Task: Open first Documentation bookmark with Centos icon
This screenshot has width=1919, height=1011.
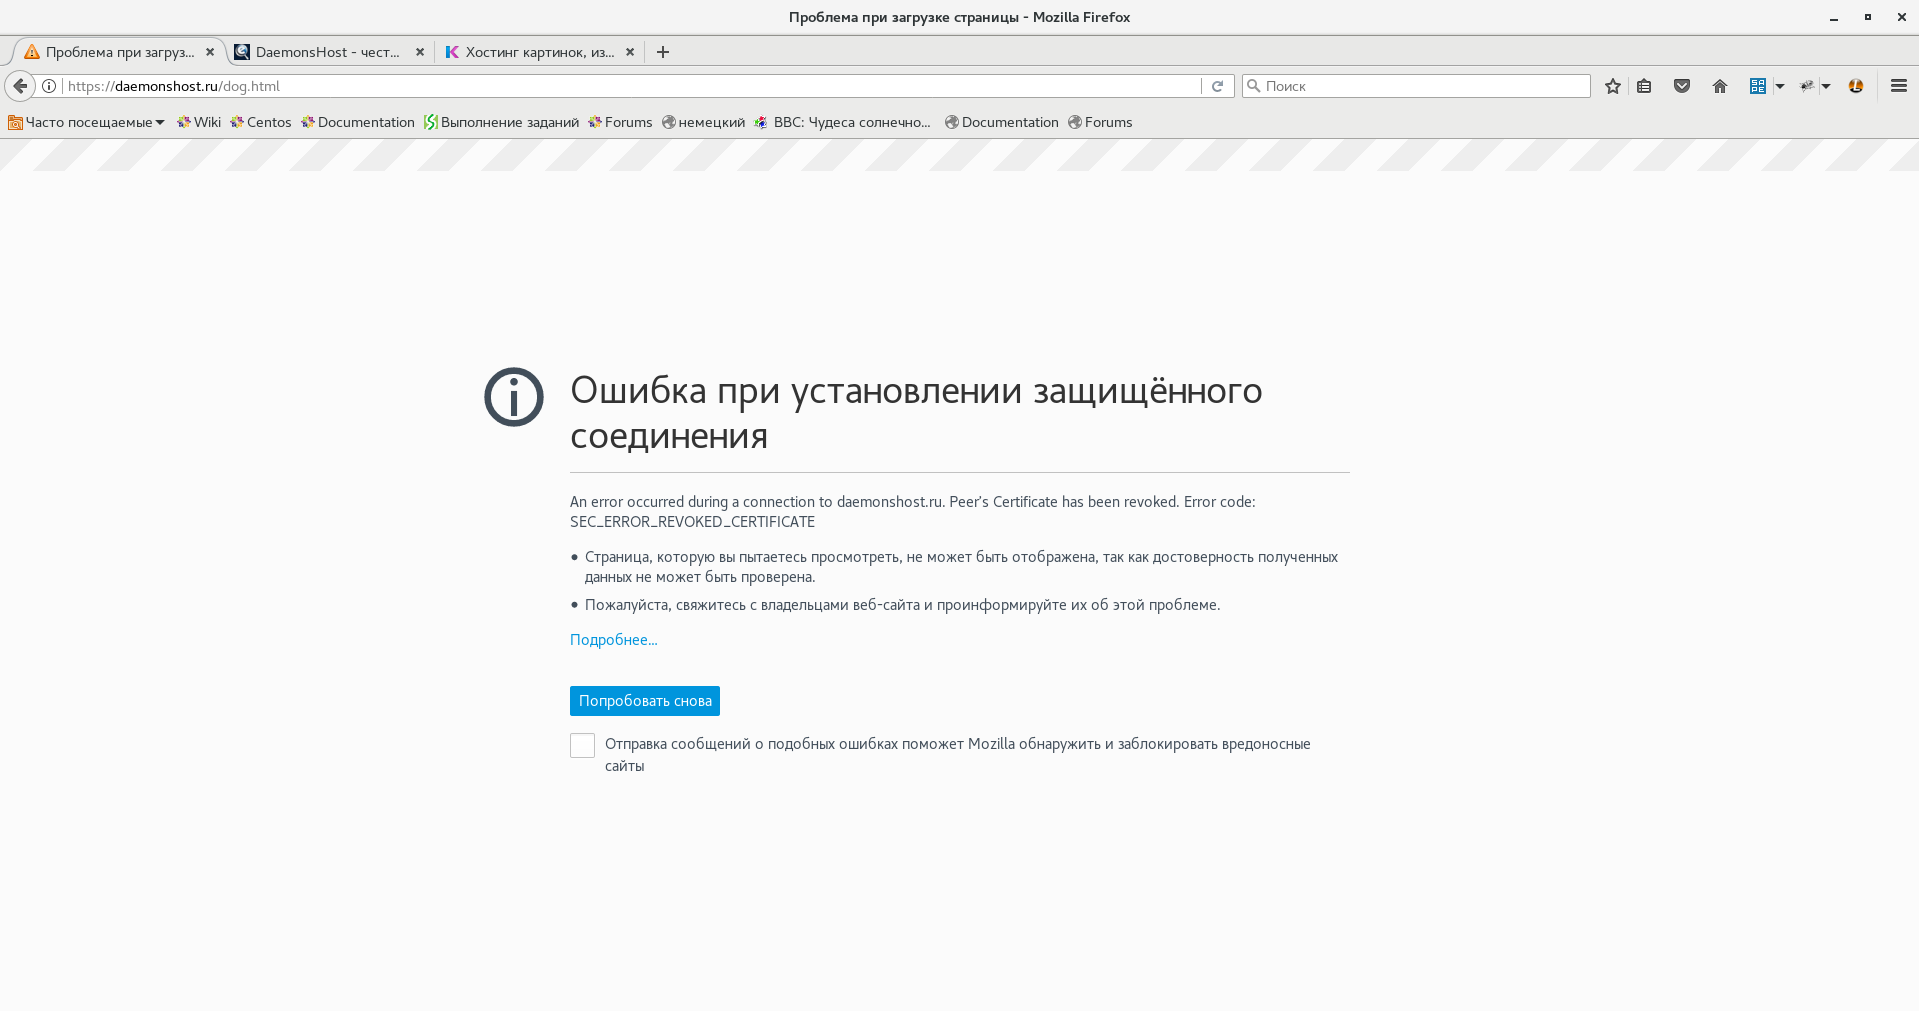Action: (x=358, y=122)
